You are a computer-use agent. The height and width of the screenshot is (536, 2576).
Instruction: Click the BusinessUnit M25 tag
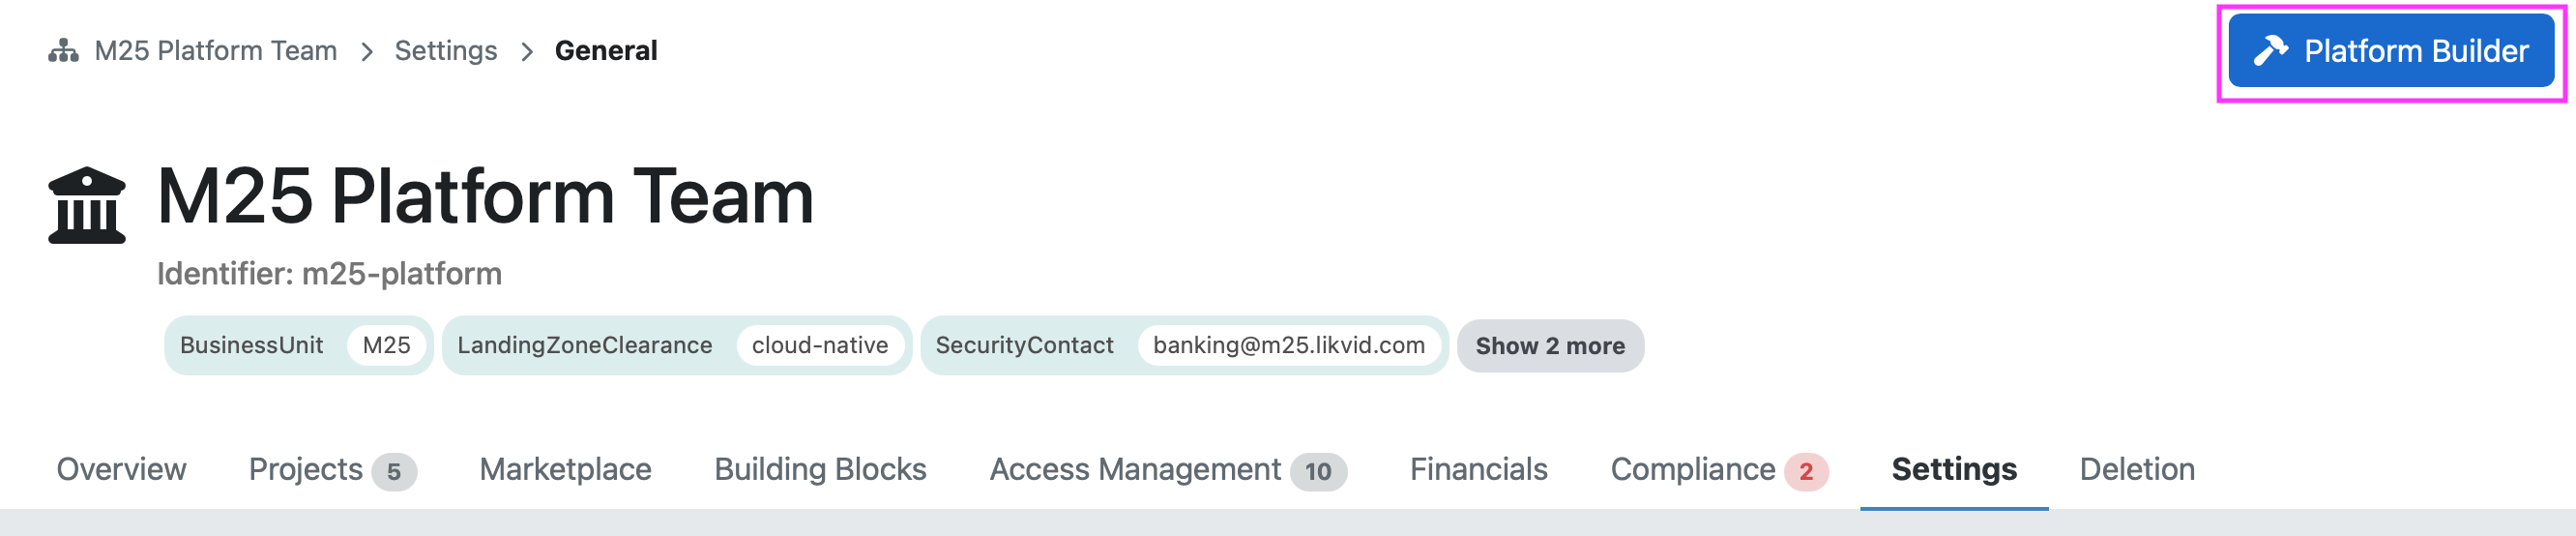(298, 346)
